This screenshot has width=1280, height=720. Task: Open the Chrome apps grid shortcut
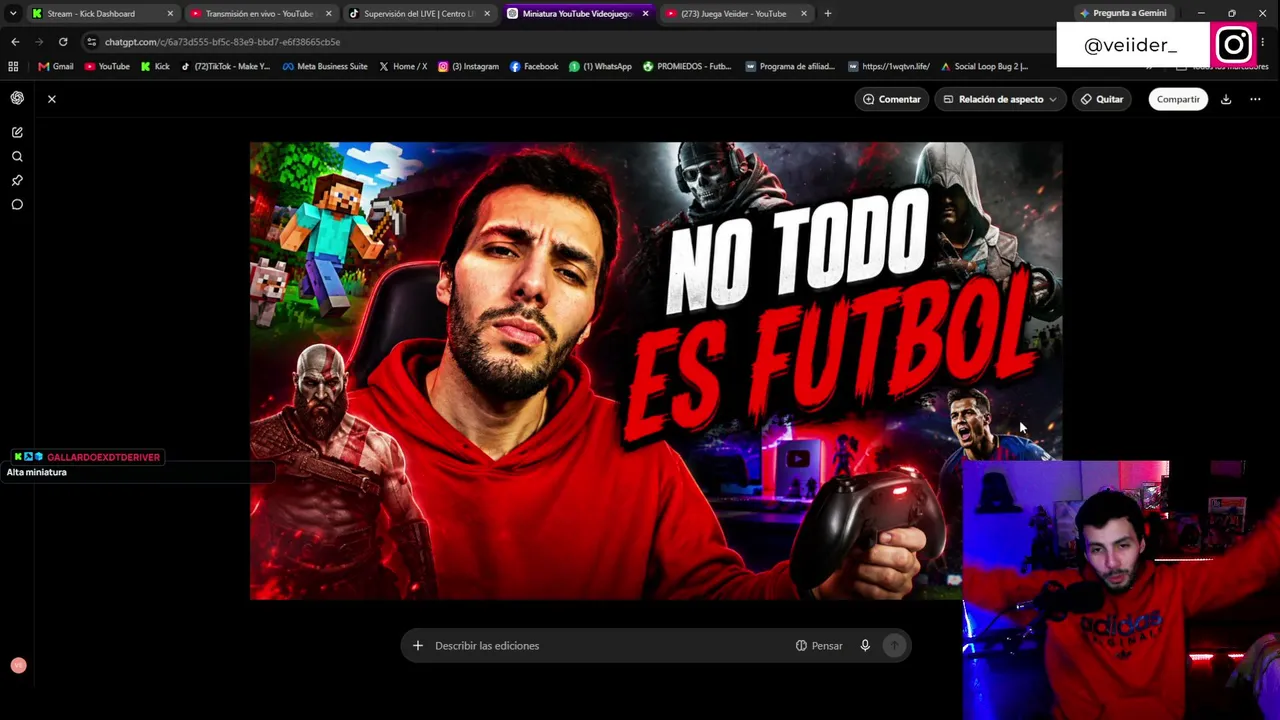(x=13, y=66)
